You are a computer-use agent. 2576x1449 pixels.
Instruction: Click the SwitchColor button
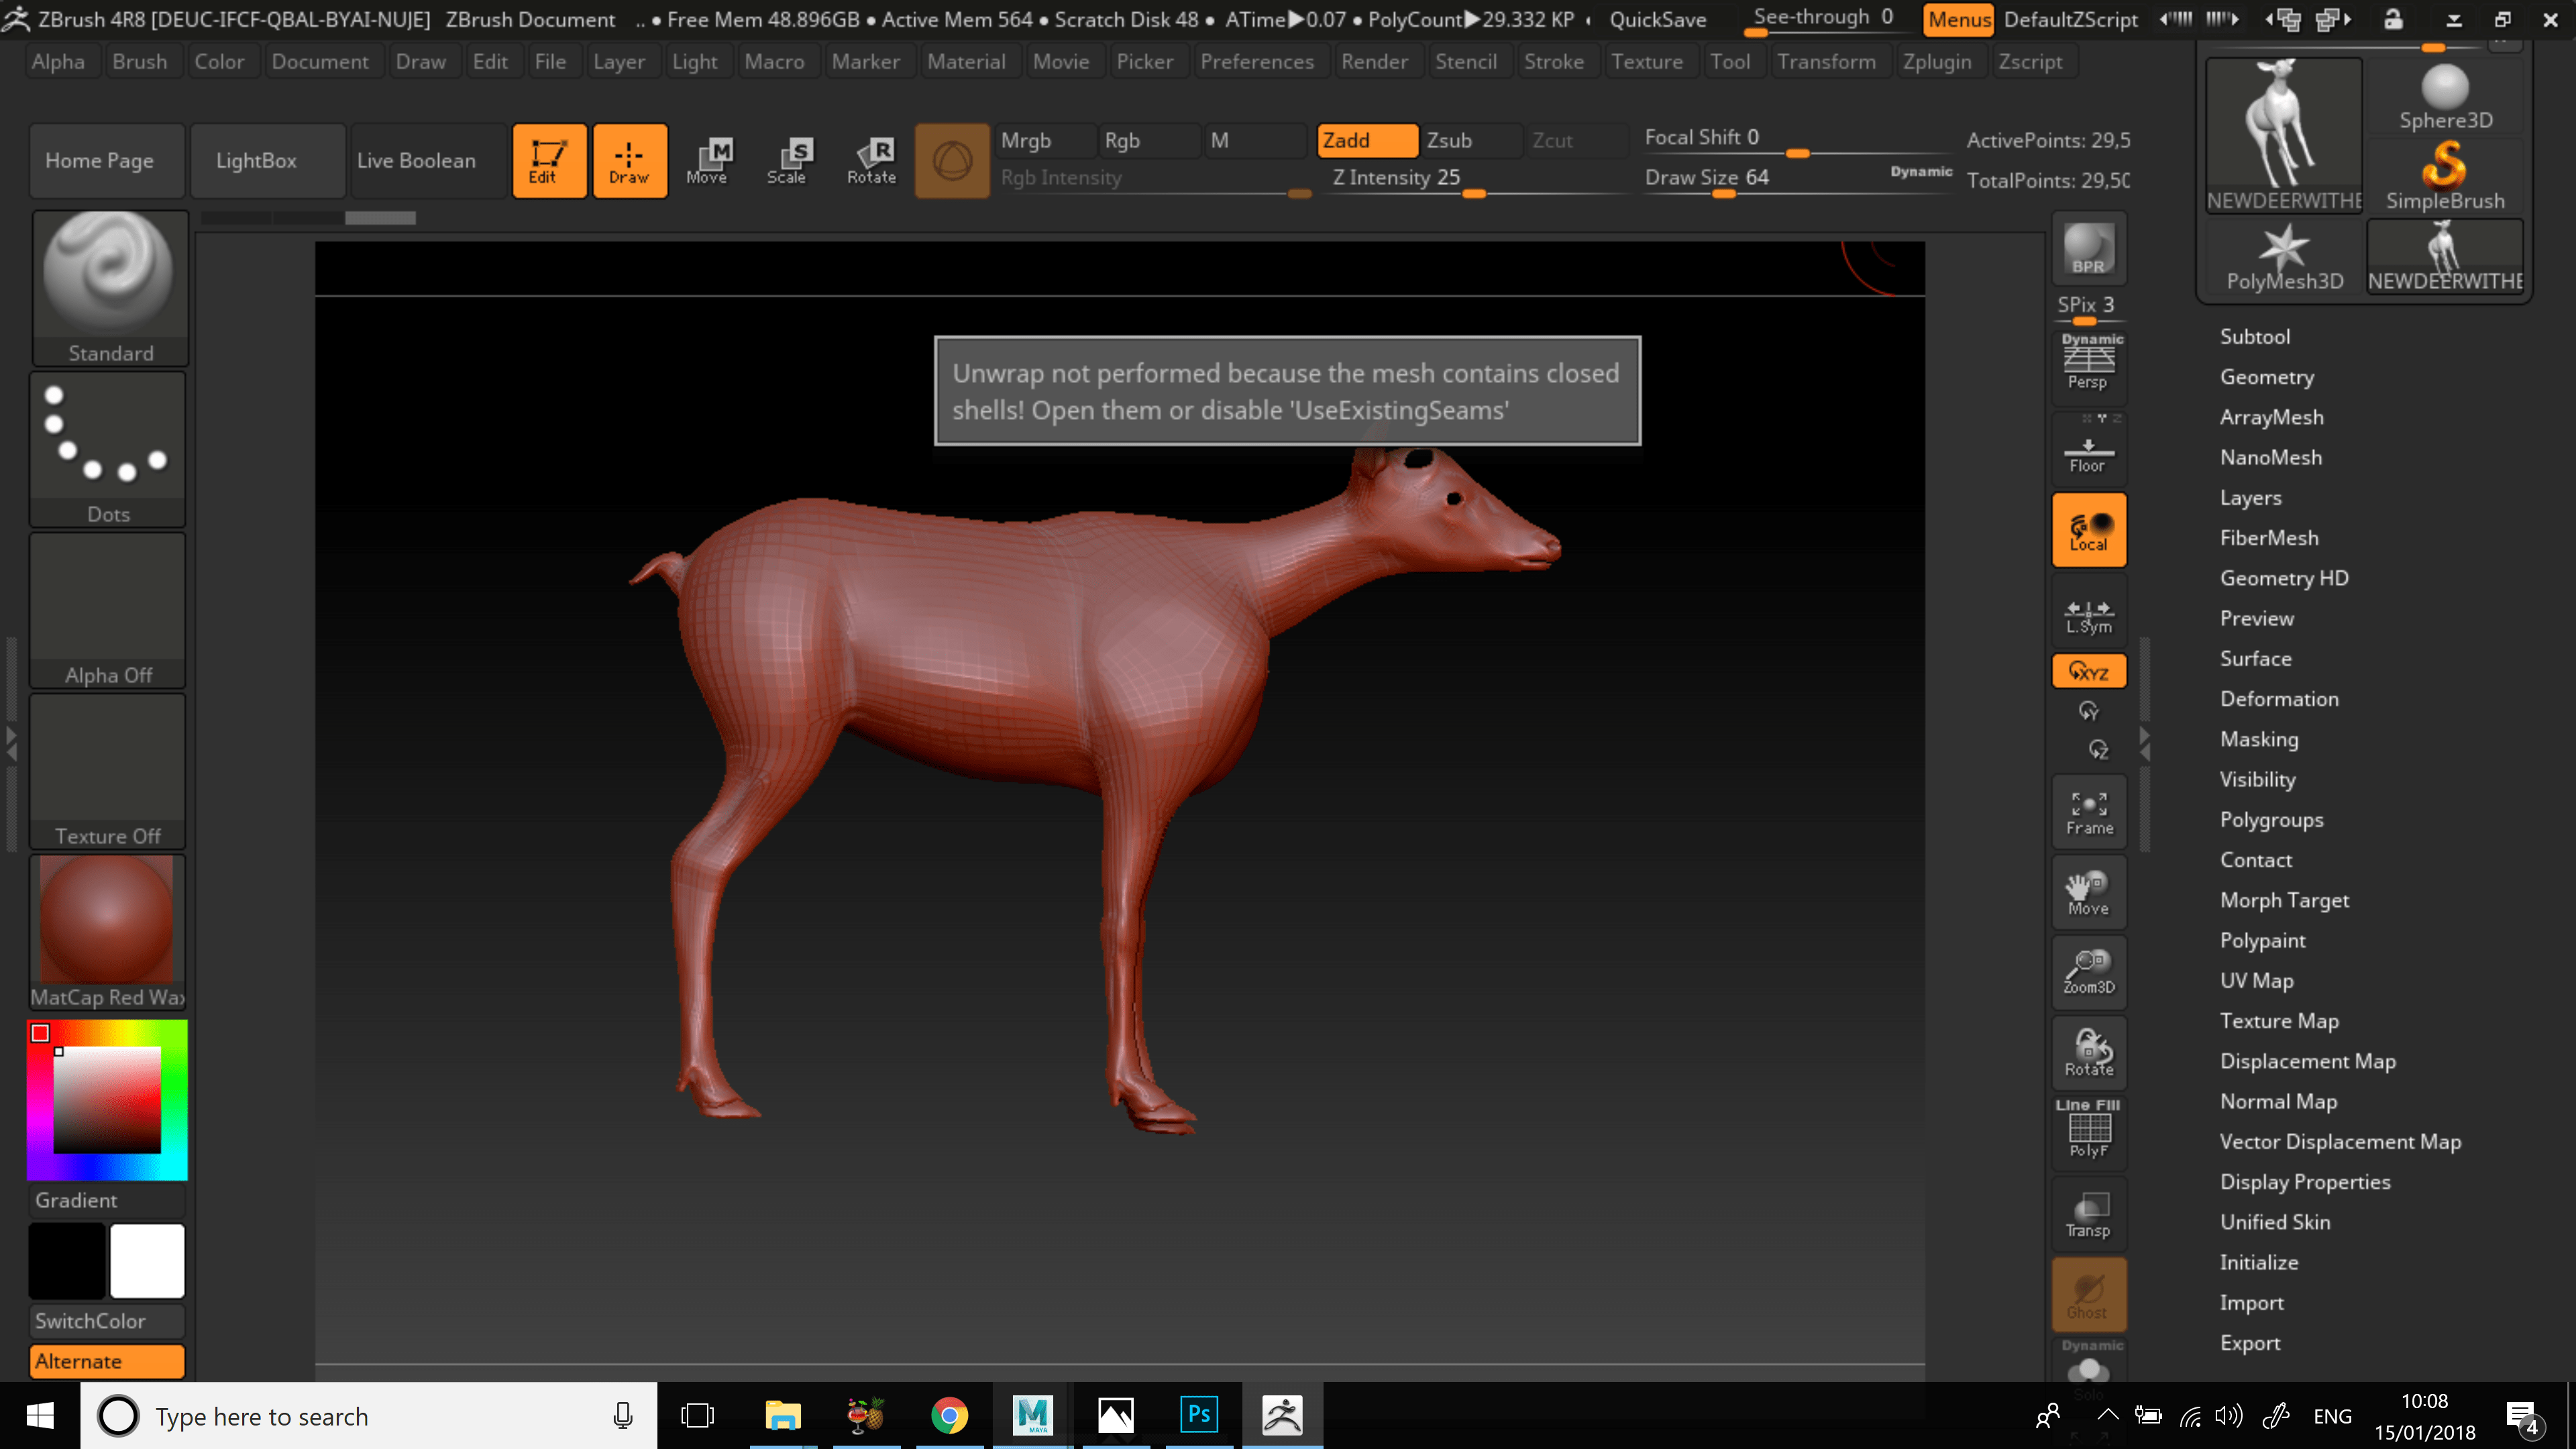[x=106, y=1321]
